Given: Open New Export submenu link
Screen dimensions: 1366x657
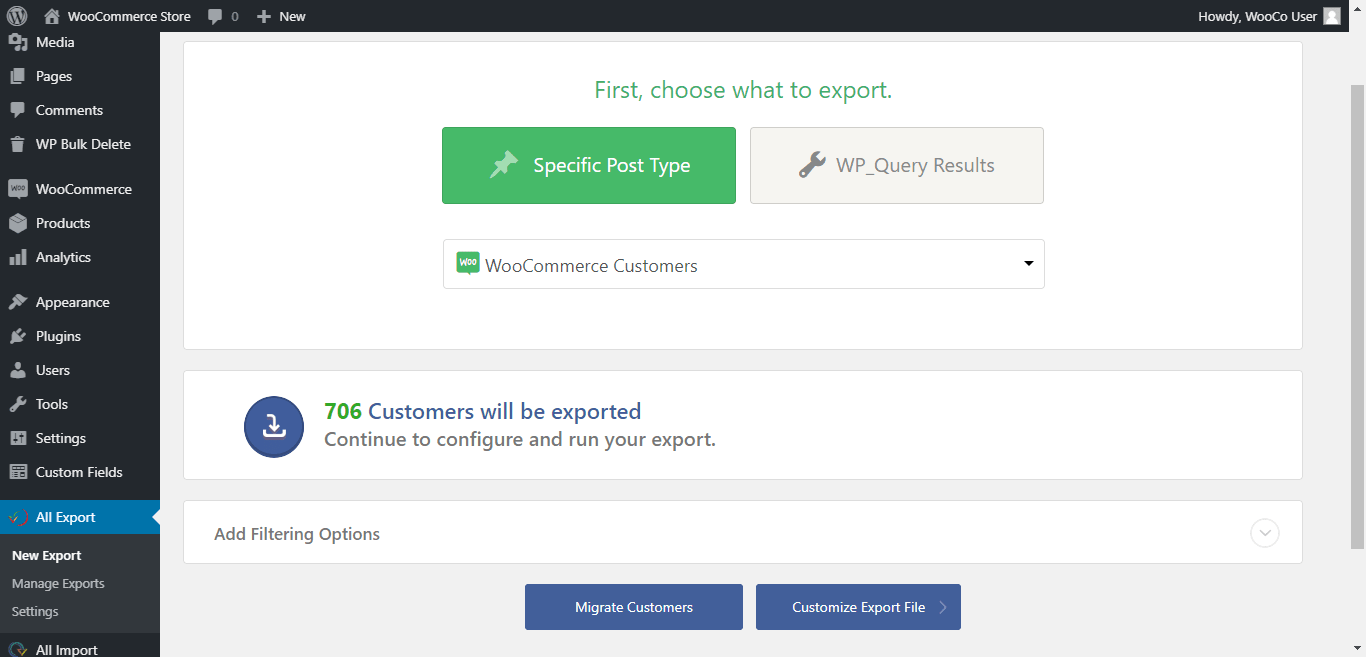Looking at the screenshot, I should 47,555.
